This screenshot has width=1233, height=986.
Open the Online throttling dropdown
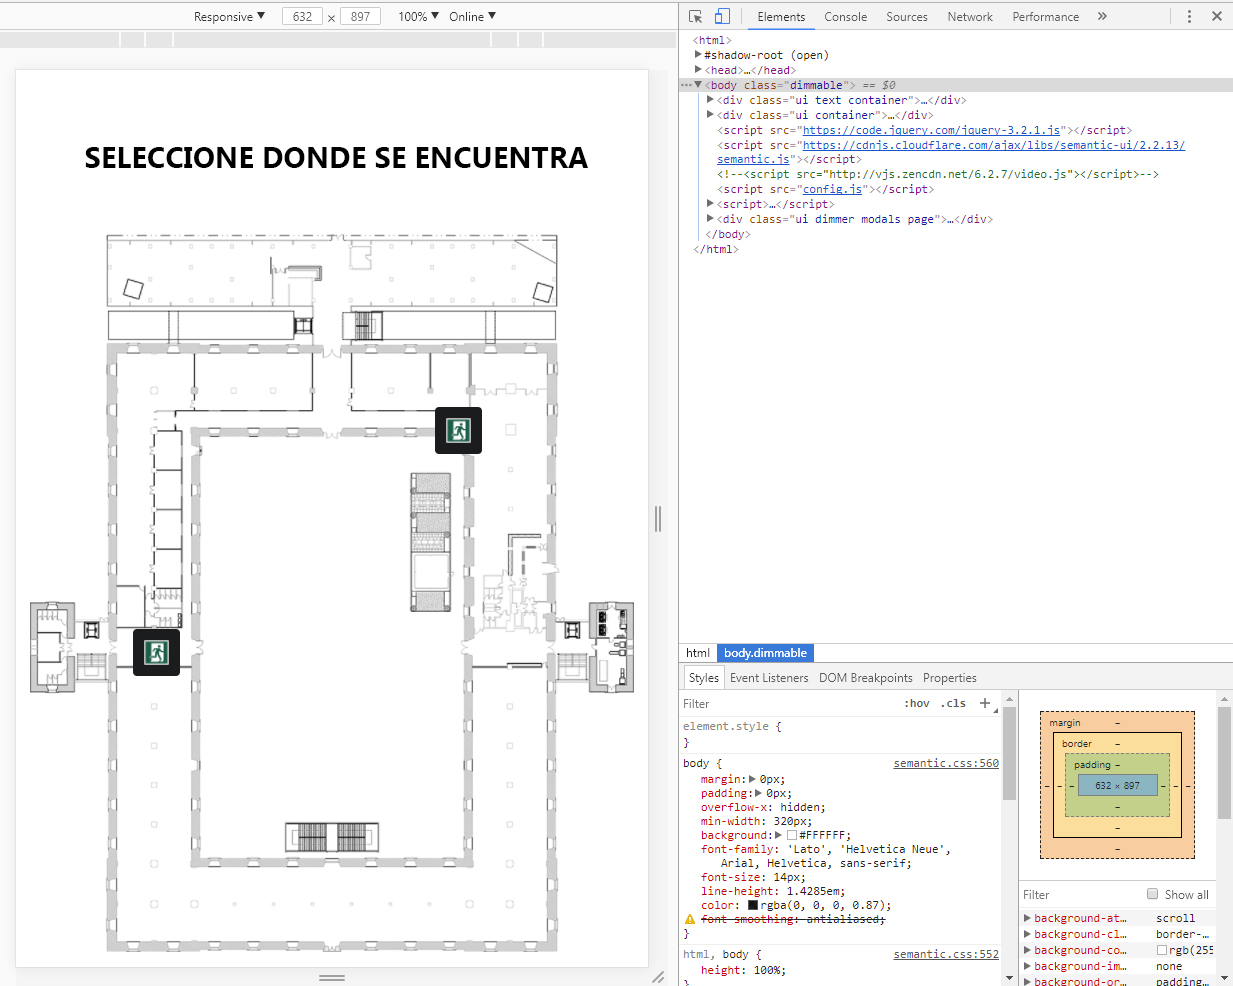[473, 16]
